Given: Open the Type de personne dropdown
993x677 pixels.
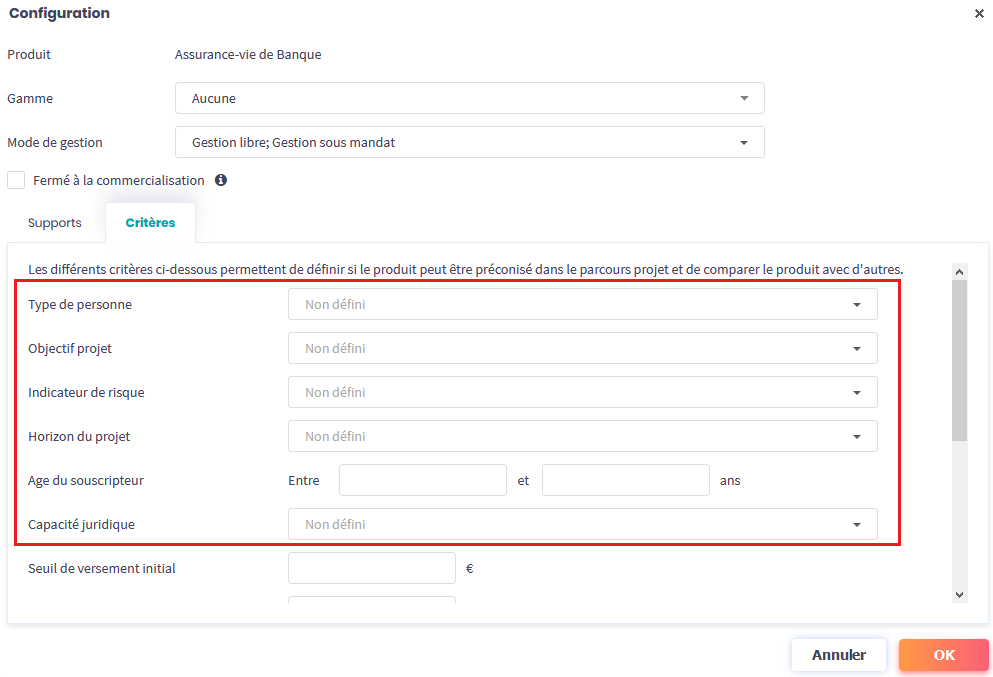Looking at the screenshot, I should point(582,305).
